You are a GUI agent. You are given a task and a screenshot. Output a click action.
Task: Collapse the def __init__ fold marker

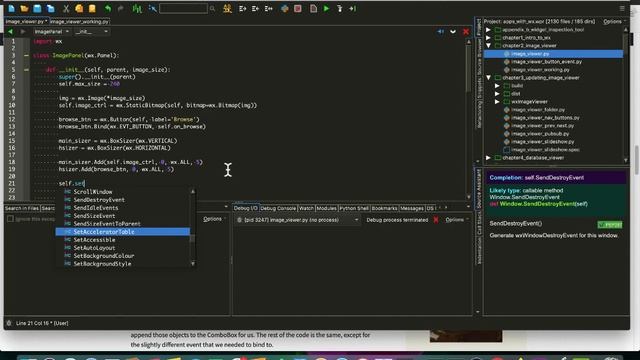[x=26, y=69]
